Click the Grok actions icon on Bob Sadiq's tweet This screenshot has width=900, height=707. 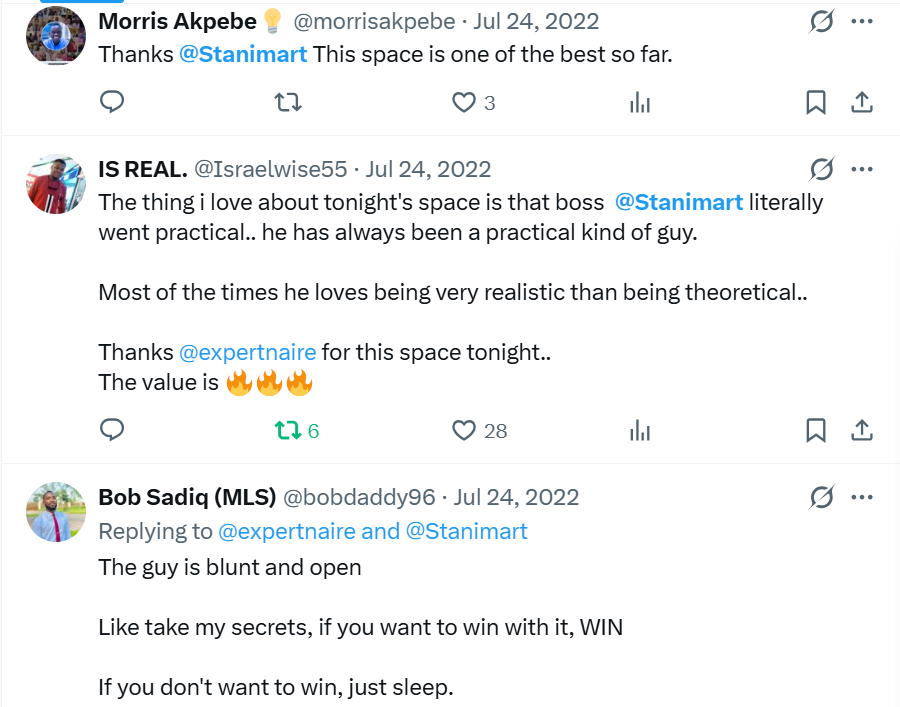[821, 497]
